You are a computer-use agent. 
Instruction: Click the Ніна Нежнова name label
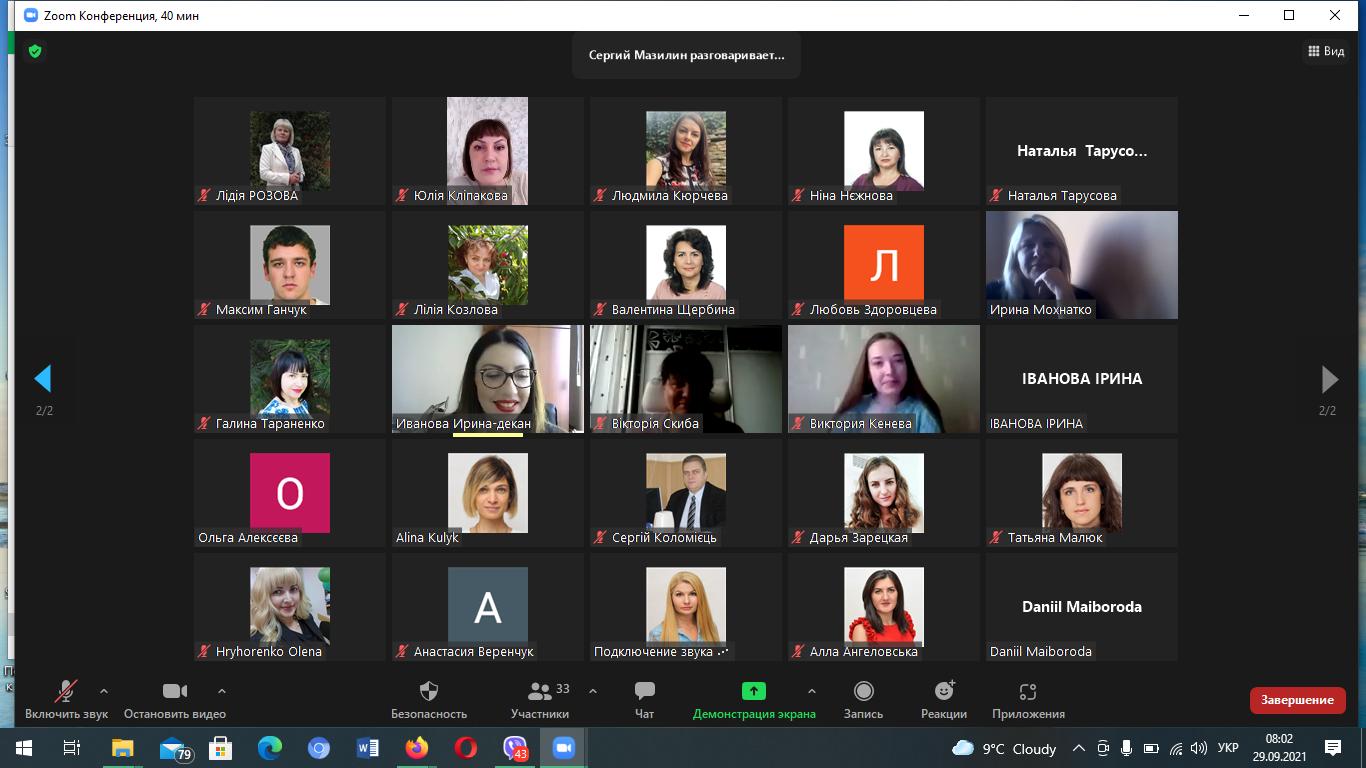pyautogui.click(x=851, y=196)
